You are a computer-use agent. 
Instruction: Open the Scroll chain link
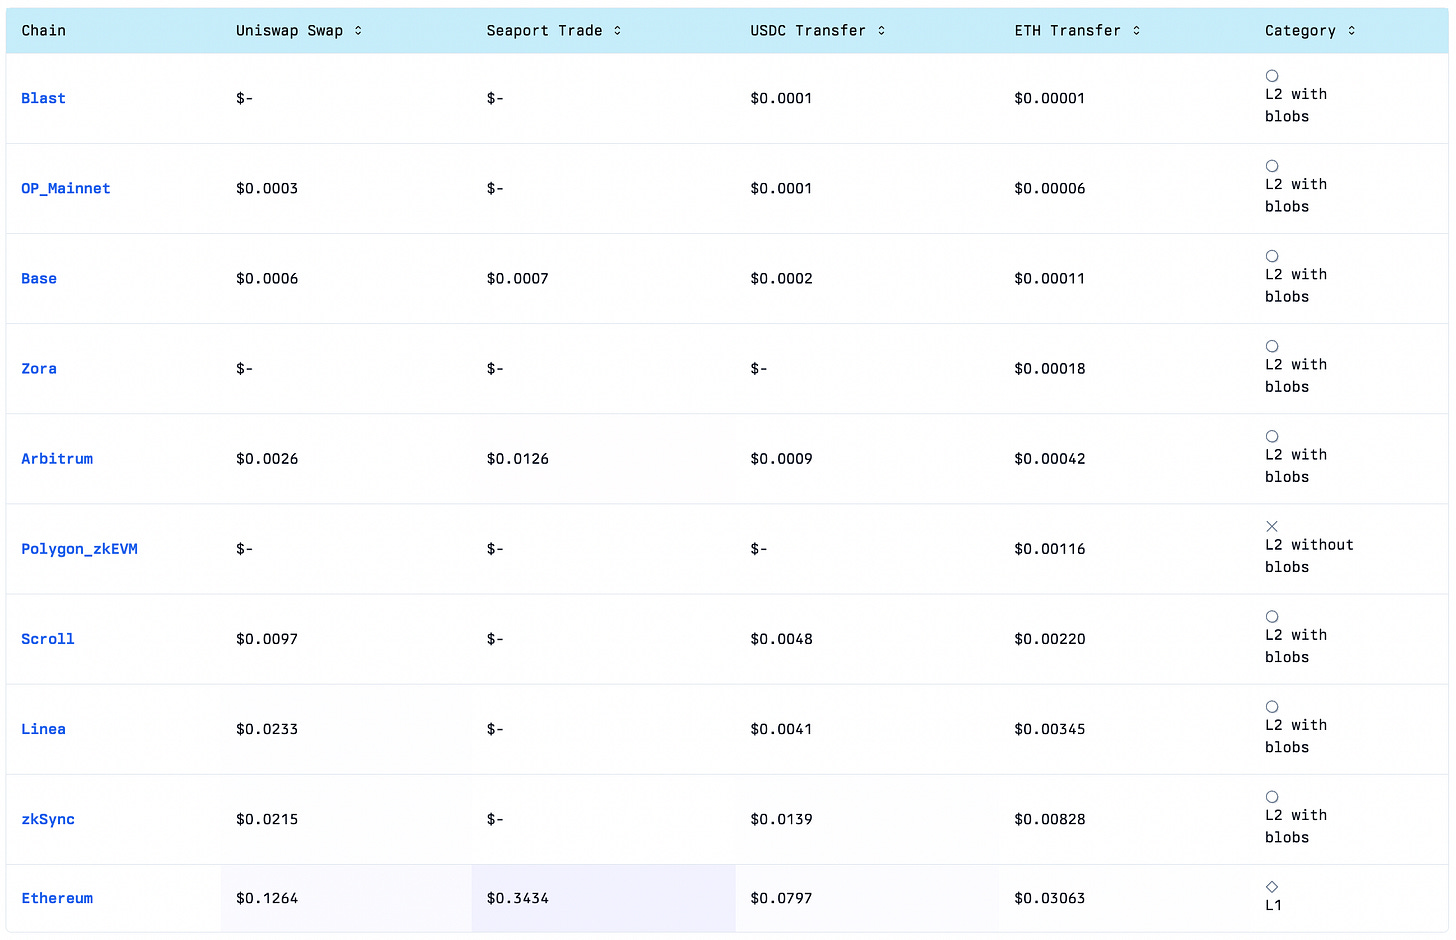(48, 639)
